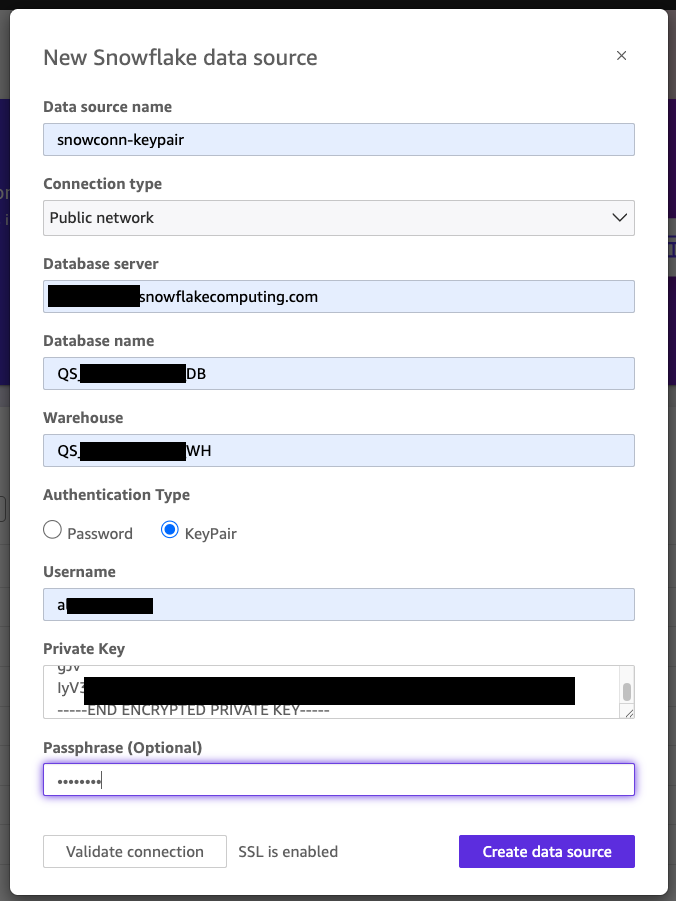
Task: Select the KeyPair authentication radio button
Action: click(x=170, y=531)
